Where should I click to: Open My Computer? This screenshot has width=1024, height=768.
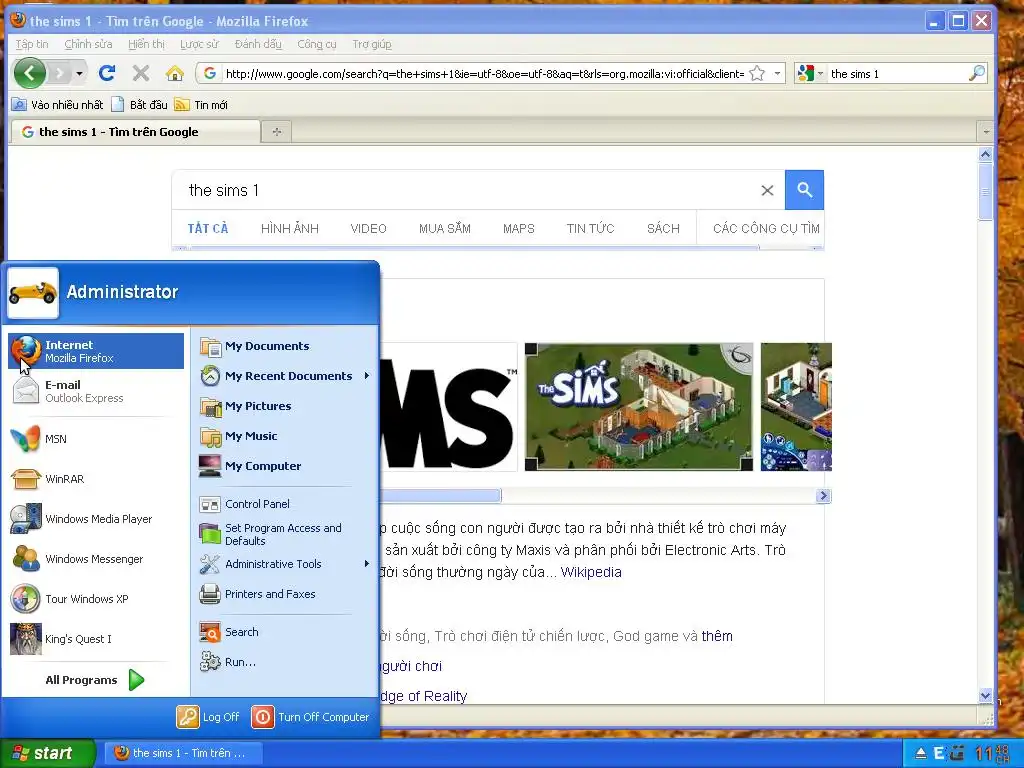pyautogui.click(x=285, y=466)
